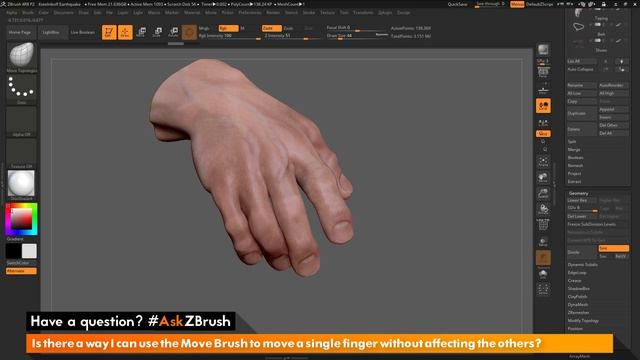Open the Preferences menu
Viewport: 640px width, 360px height.
250,13
